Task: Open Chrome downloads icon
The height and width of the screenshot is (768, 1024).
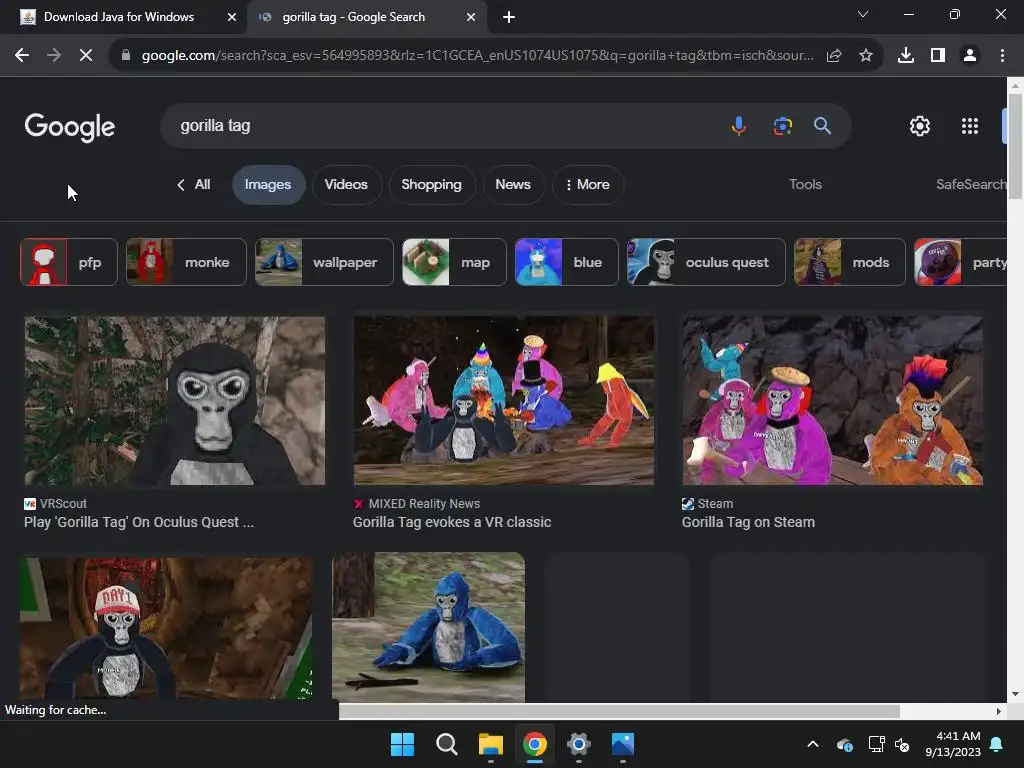Action: click(905, 56)
